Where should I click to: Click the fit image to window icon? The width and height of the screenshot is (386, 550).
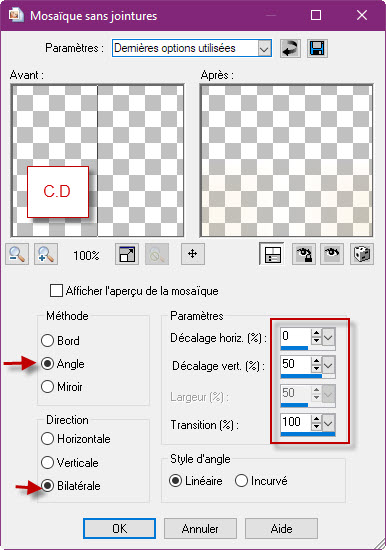[x=127, y=254]
